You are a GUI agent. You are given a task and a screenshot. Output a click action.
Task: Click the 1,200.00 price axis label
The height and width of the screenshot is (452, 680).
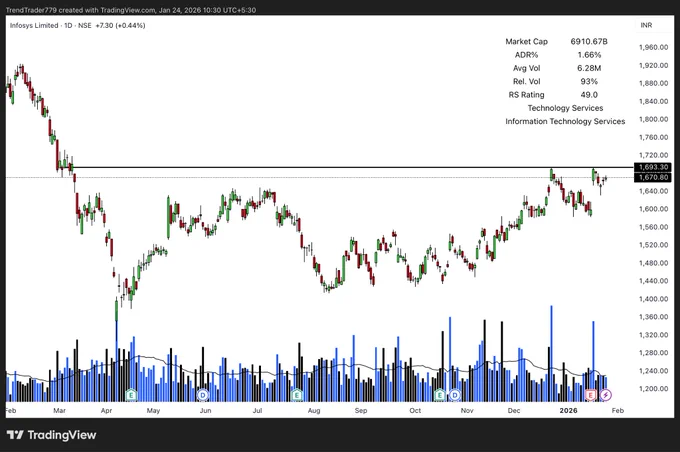pyautogui.click(x=653, y=389)
